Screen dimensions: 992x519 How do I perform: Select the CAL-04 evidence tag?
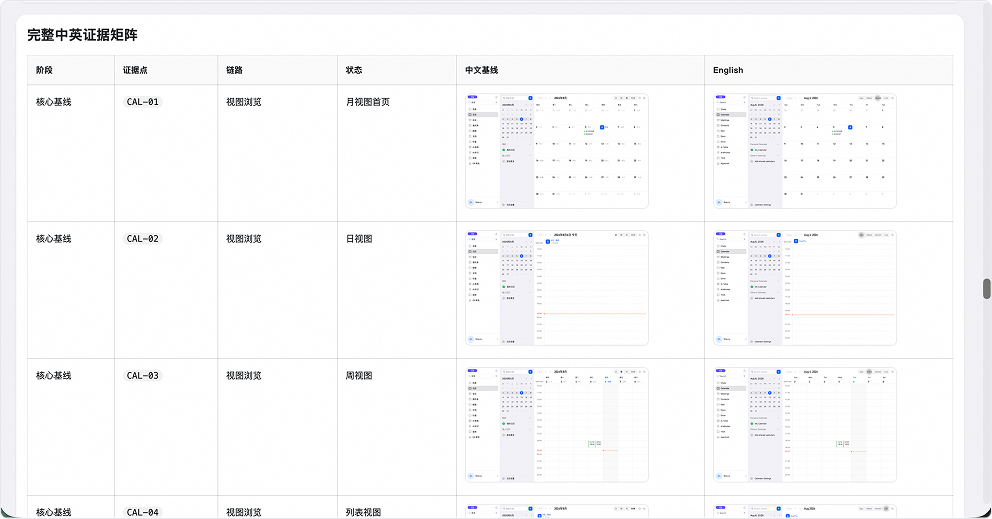142,512
